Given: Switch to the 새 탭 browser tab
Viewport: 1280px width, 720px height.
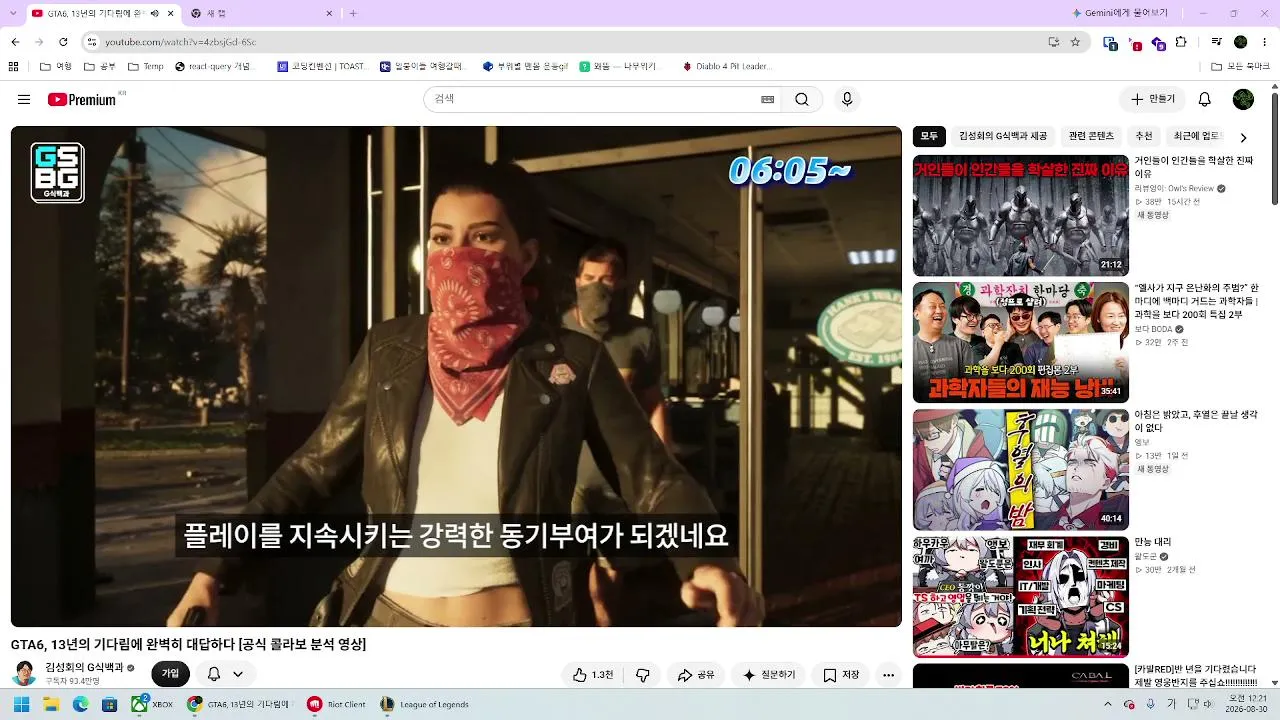Looking at the screenshot, I should 261,13.
